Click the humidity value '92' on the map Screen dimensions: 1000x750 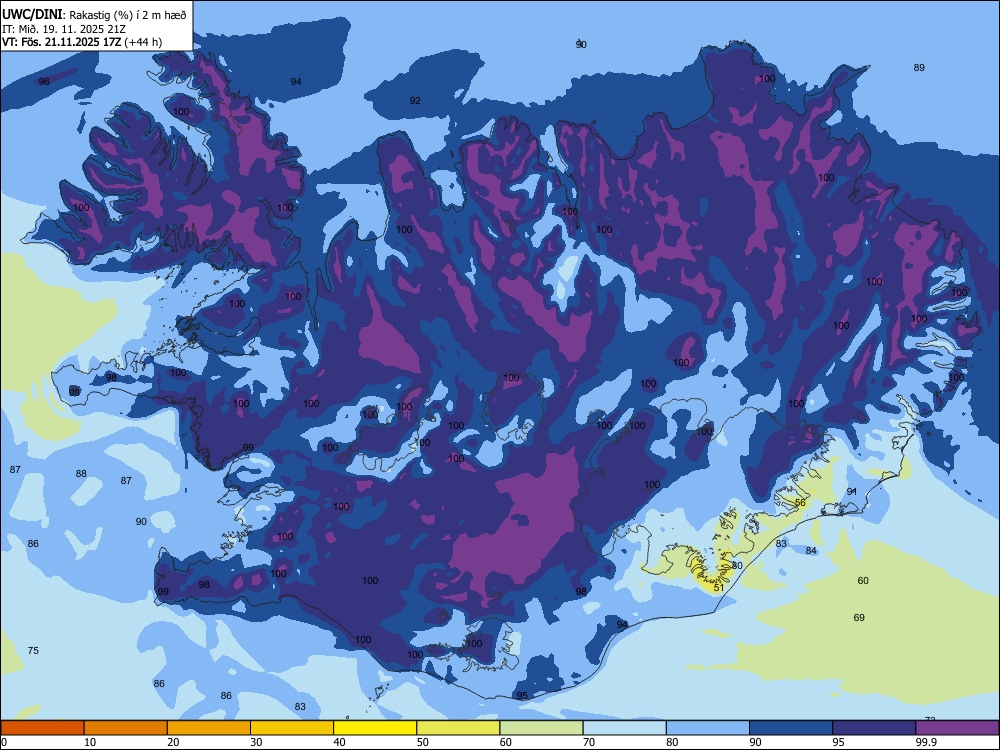pos(415,101)
